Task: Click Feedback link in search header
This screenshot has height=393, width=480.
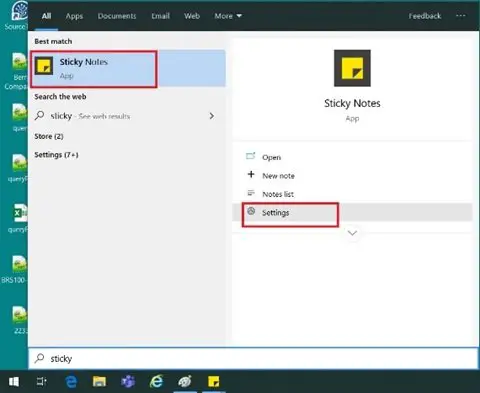Action: click(425, 16)
